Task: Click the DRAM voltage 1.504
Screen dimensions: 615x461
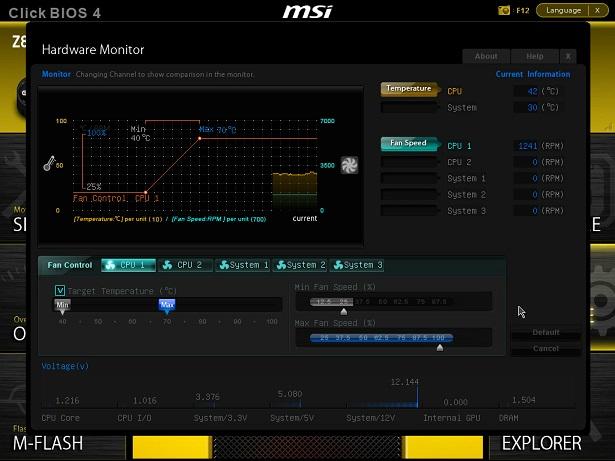Action: pyautogui.click(x=524, y=400)
